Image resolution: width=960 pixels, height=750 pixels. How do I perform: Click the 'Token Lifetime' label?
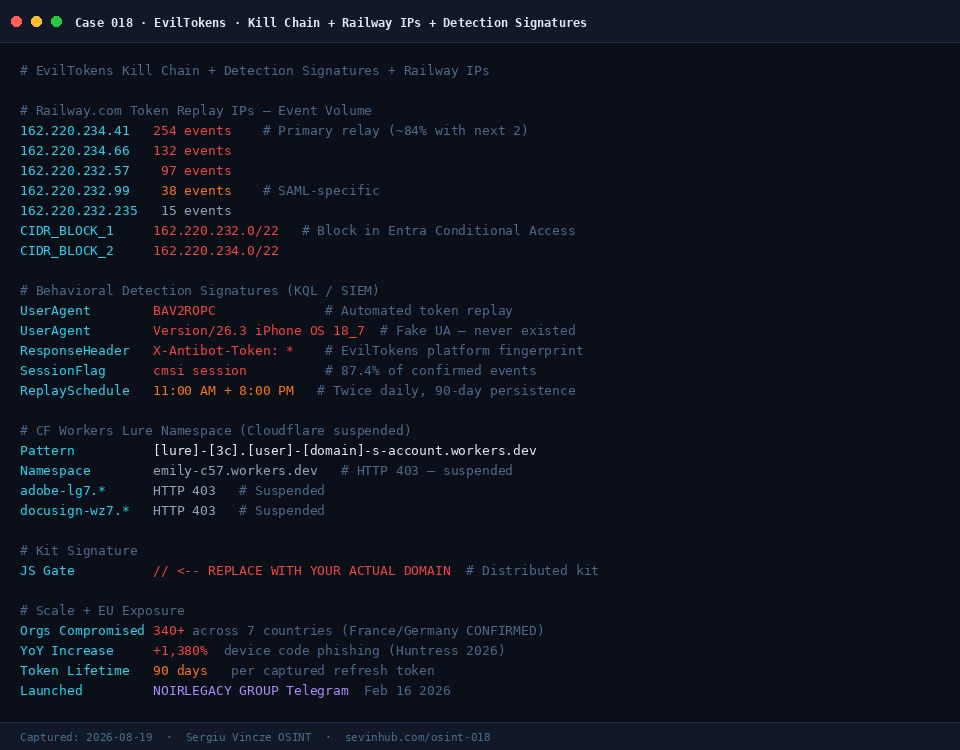pyautogui.click(x=75, y=670)
